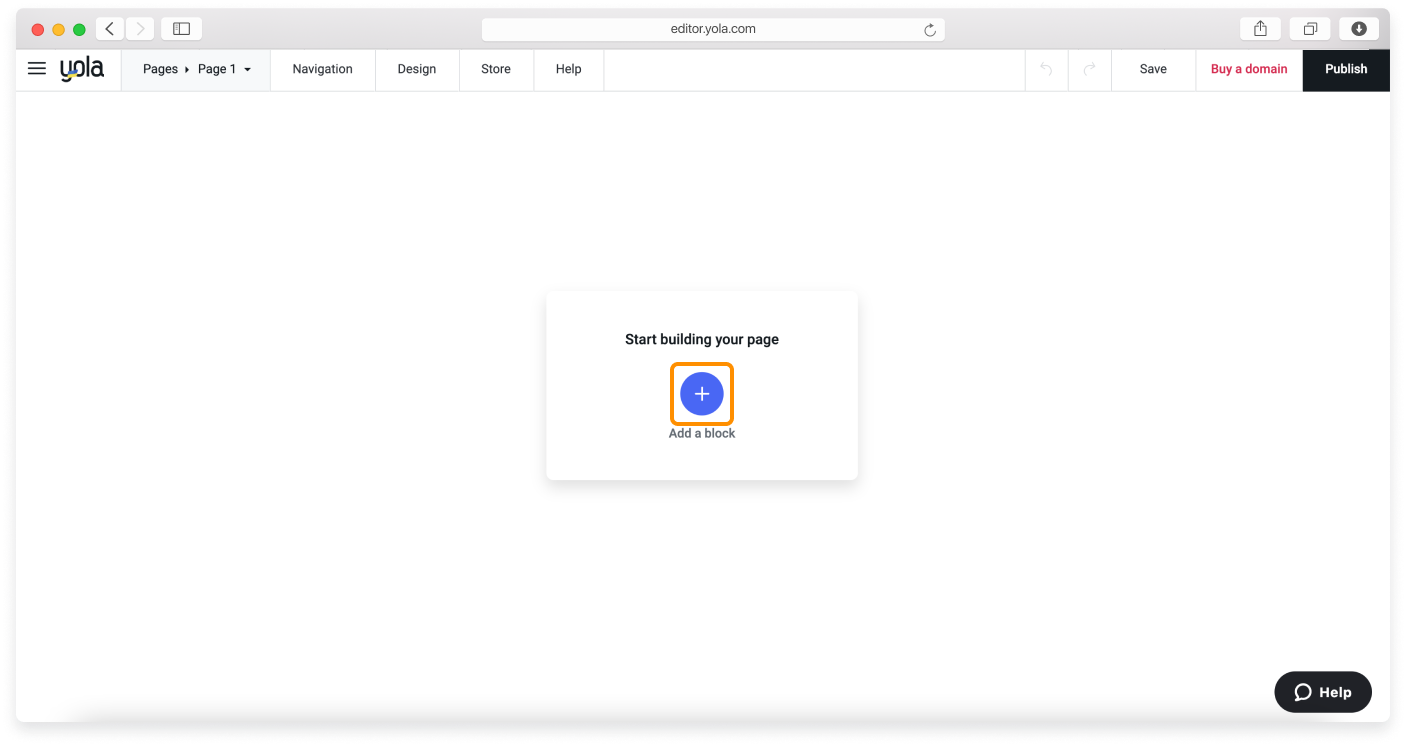Click the blue plus Add a block button
Viewport: 1406px width, 746px height.
[702, 394]
